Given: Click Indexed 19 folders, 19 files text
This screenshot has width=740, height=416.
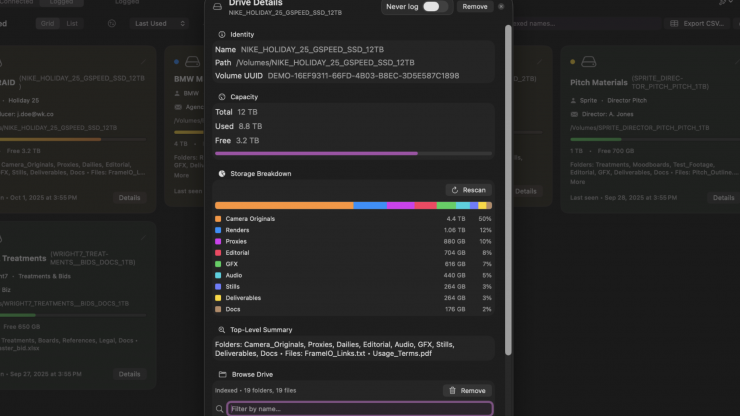Looking at the screenshot, I should click(255, 391).
